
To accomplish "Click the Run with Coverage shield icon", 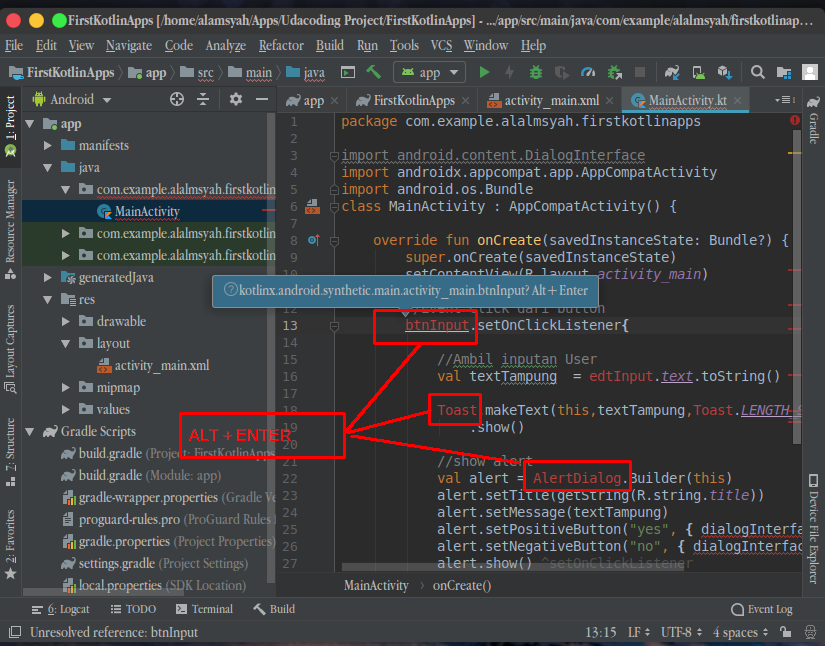I will pyautogui.click(x=561, y=72).
